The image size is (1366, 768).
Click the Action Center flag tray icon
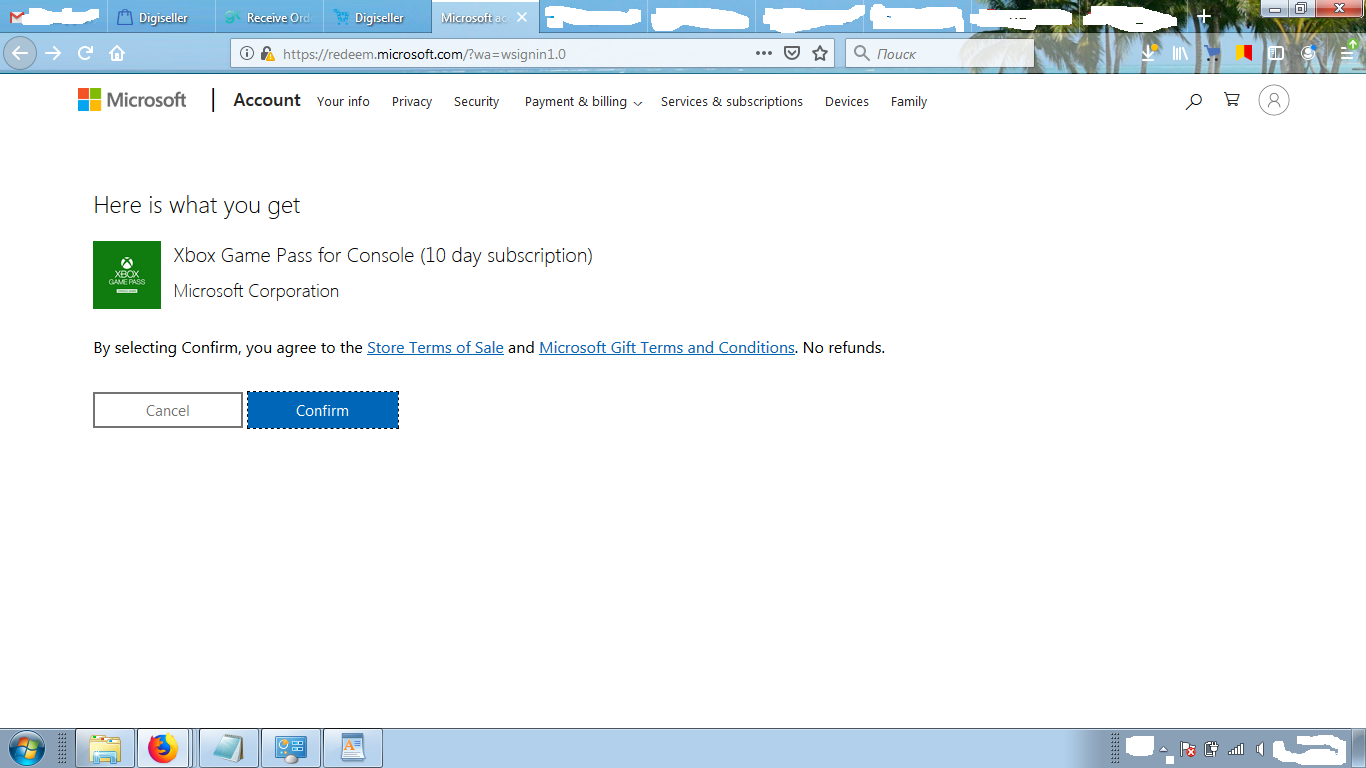[x=1188, y=749]
